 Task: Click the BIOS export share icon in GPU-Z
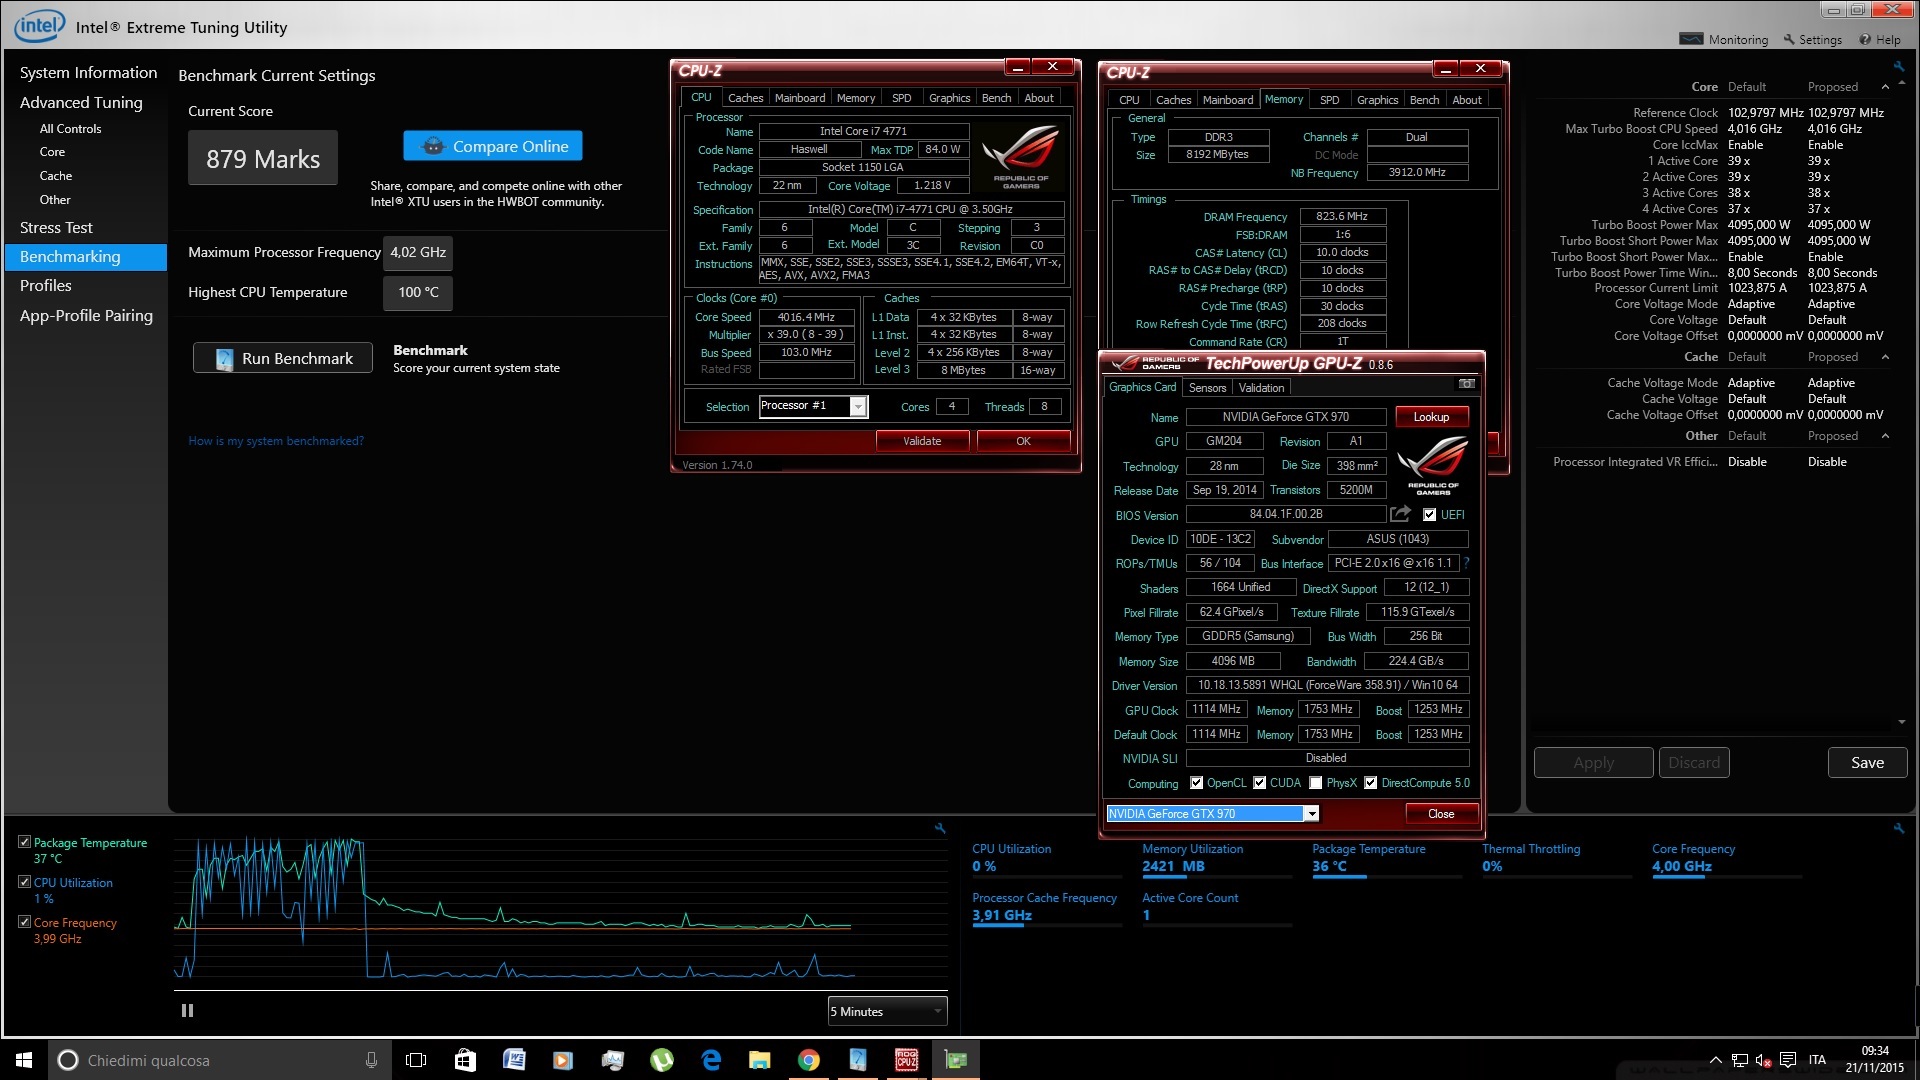(x=1401, y=514)
